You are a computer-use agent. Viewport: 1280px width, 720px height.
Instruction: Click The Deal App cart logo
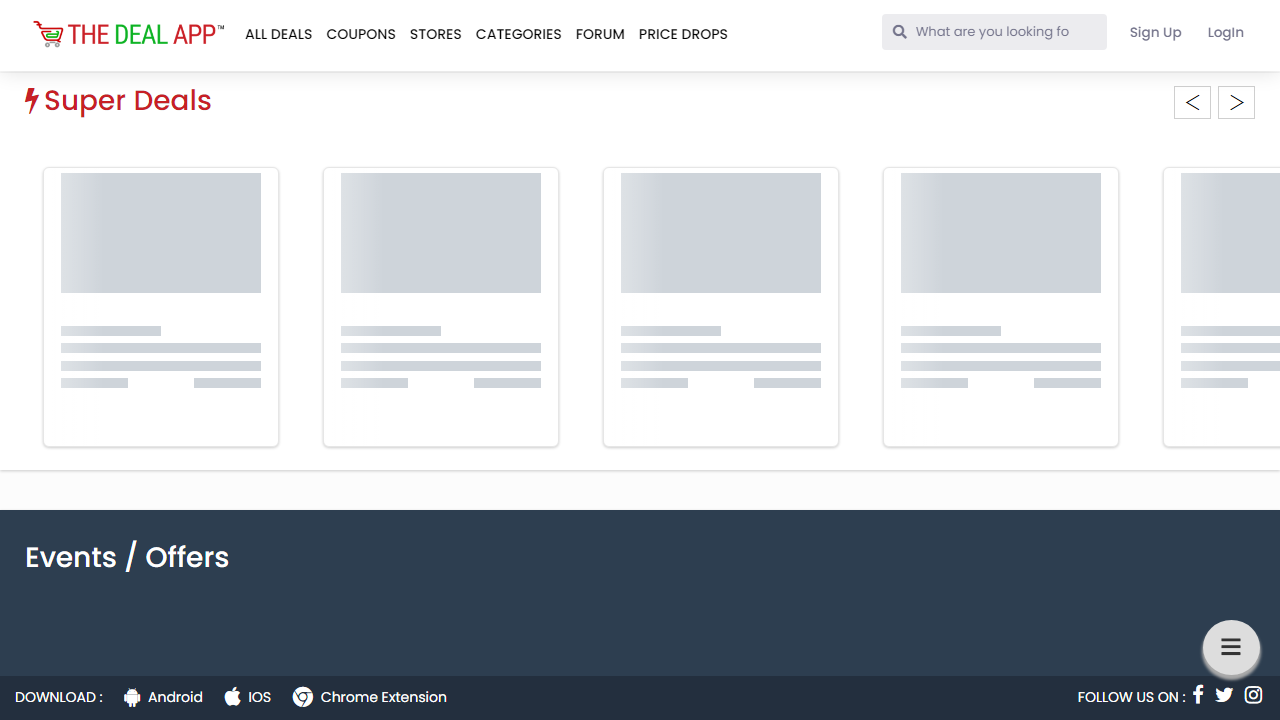click(48, 34)
